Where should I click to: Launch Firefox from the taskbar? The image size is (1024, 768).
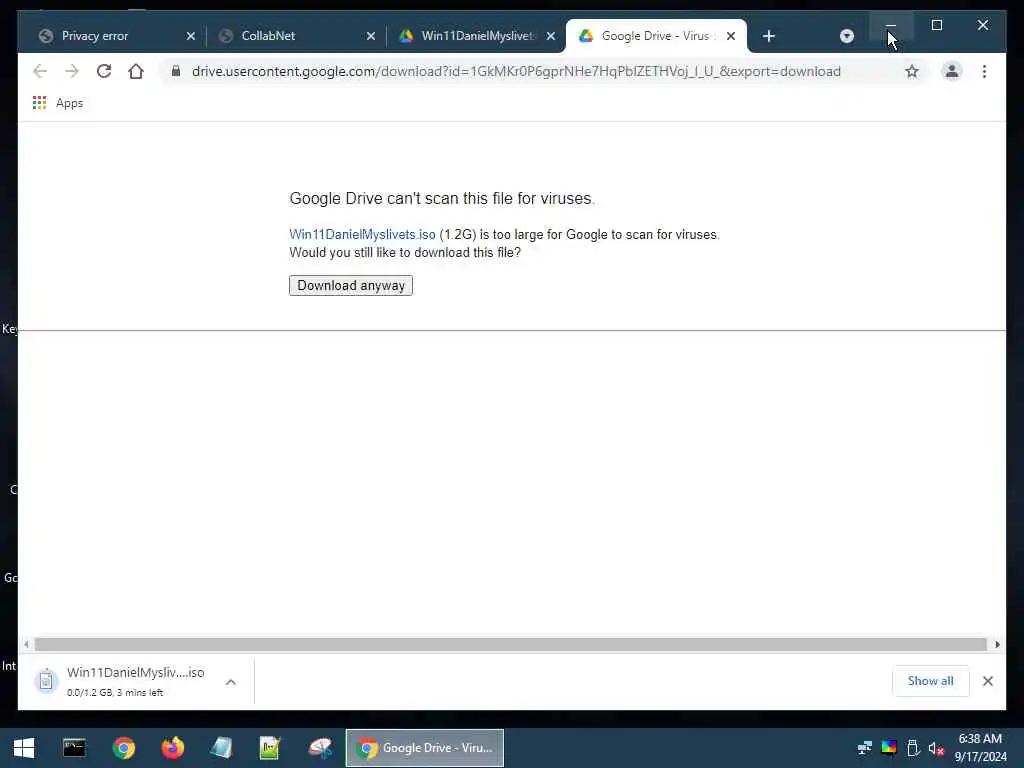pos(172,748)
